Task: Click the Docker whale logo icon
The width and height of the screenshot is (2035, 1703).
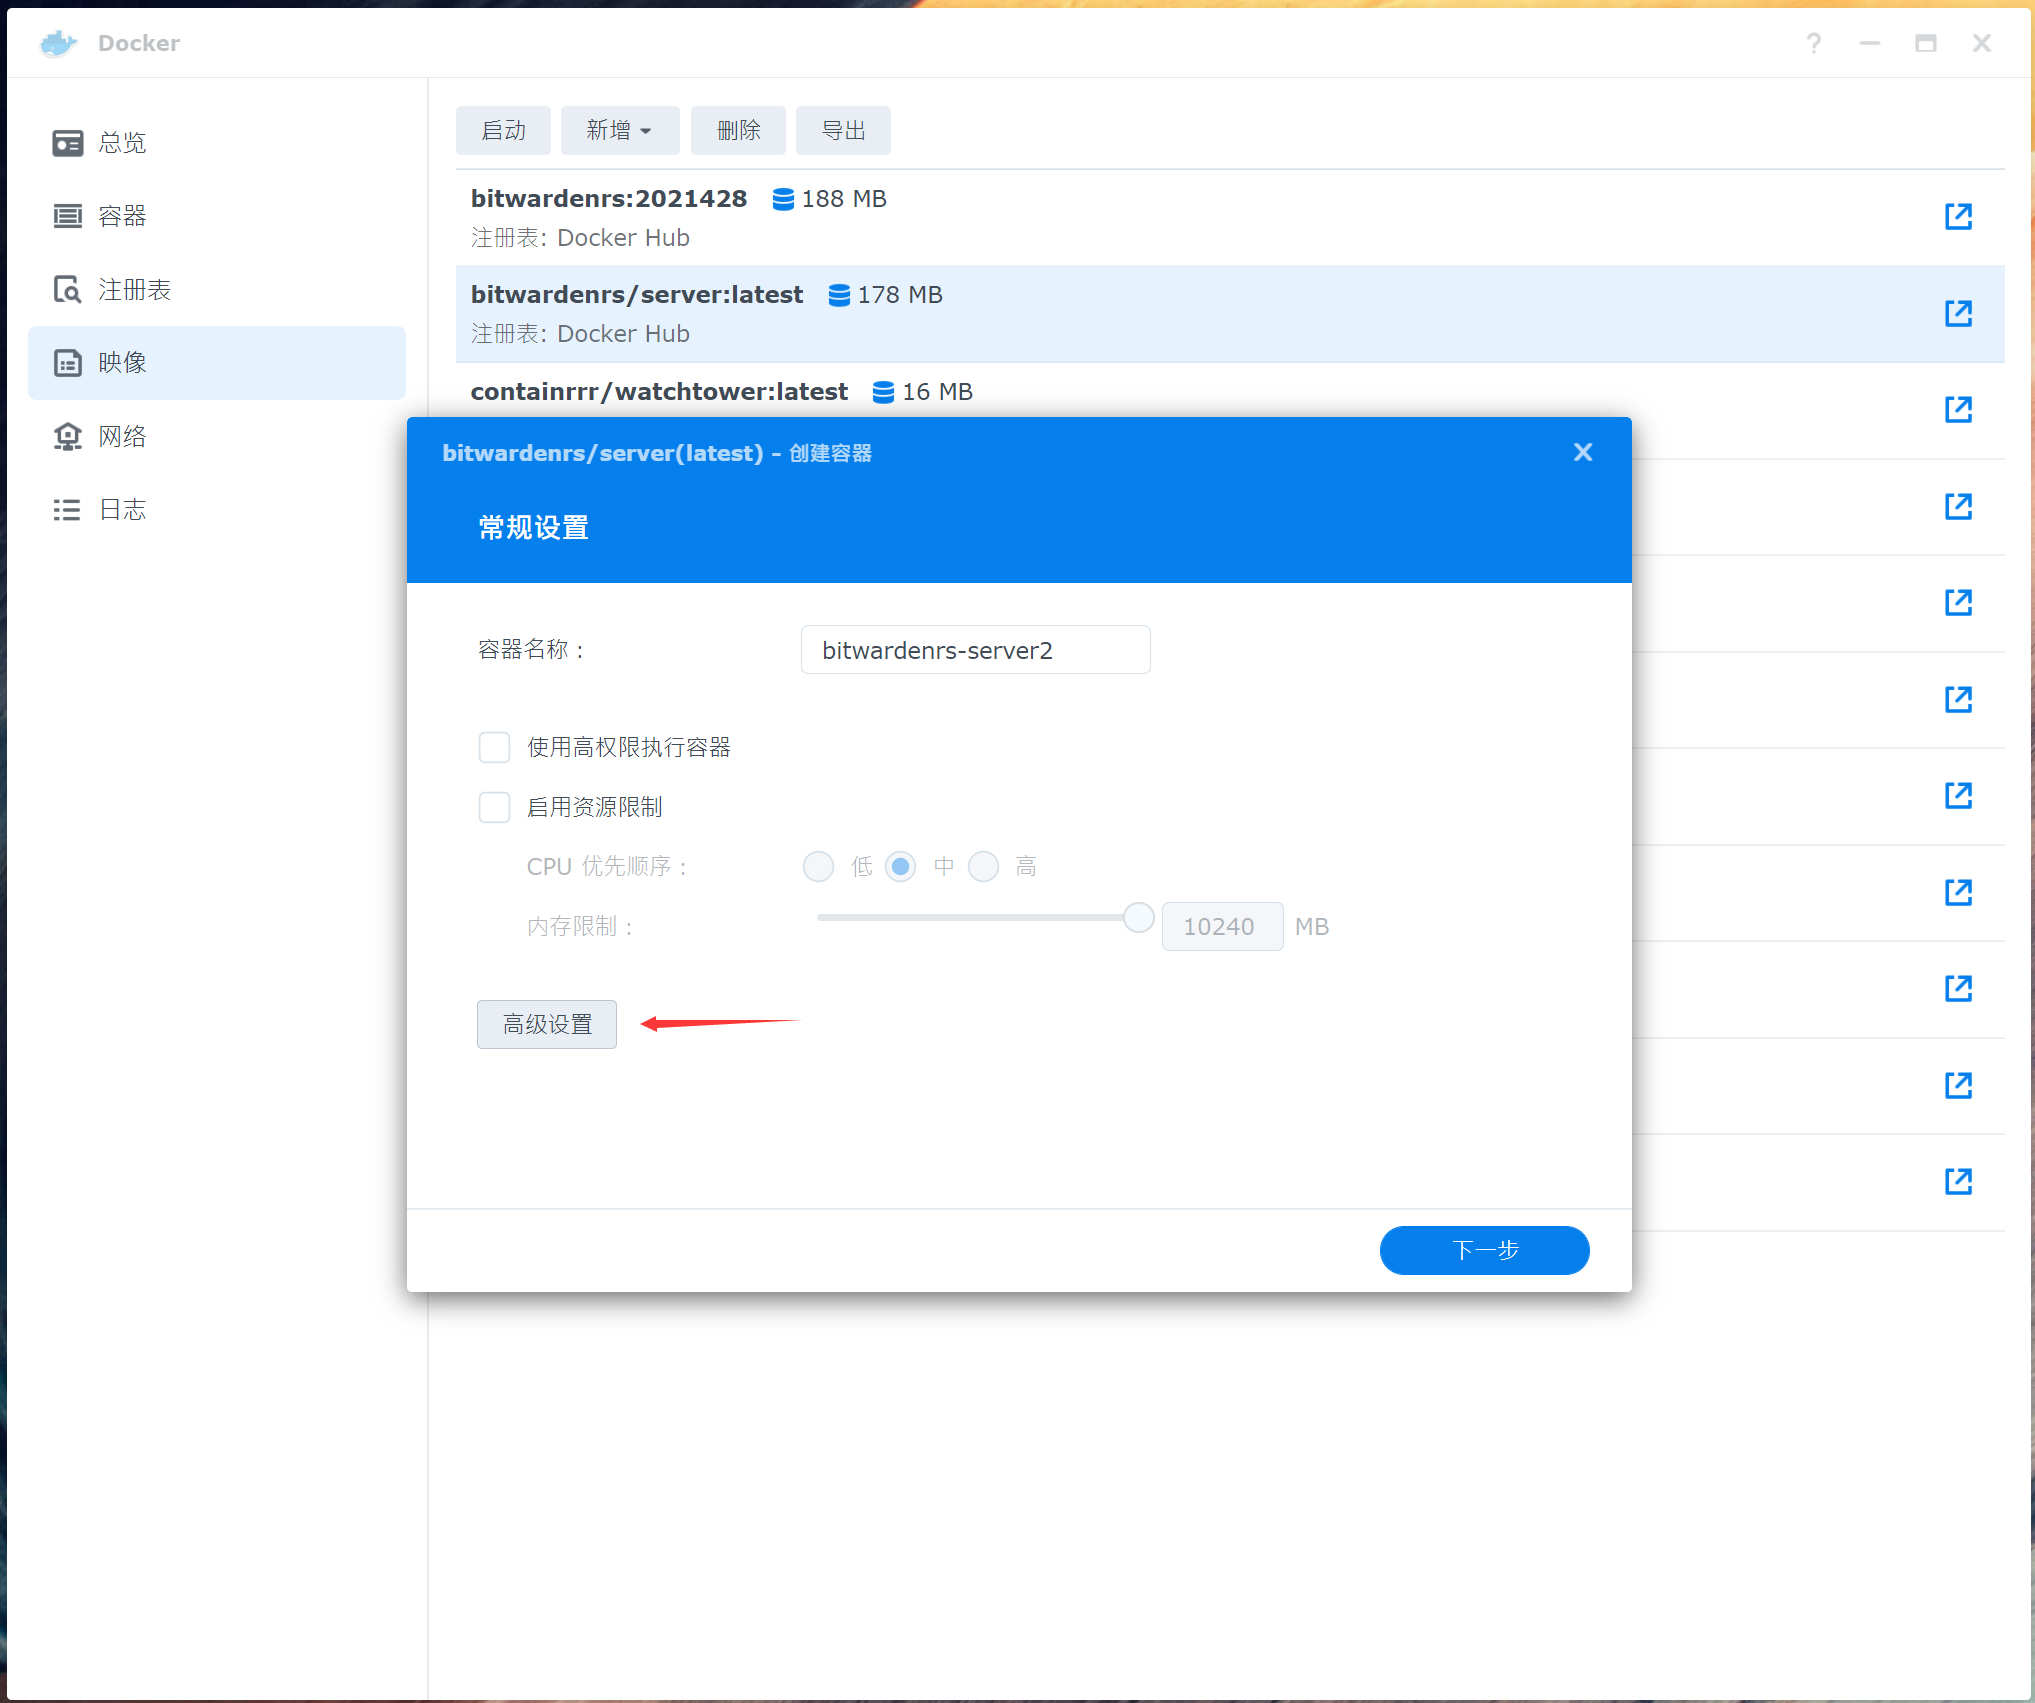Action: click(58, 43)
